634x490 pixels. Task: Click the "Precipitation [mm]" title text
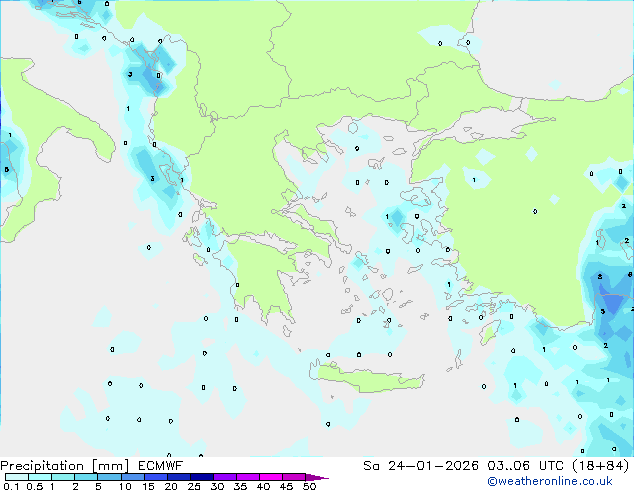[65, 466]
